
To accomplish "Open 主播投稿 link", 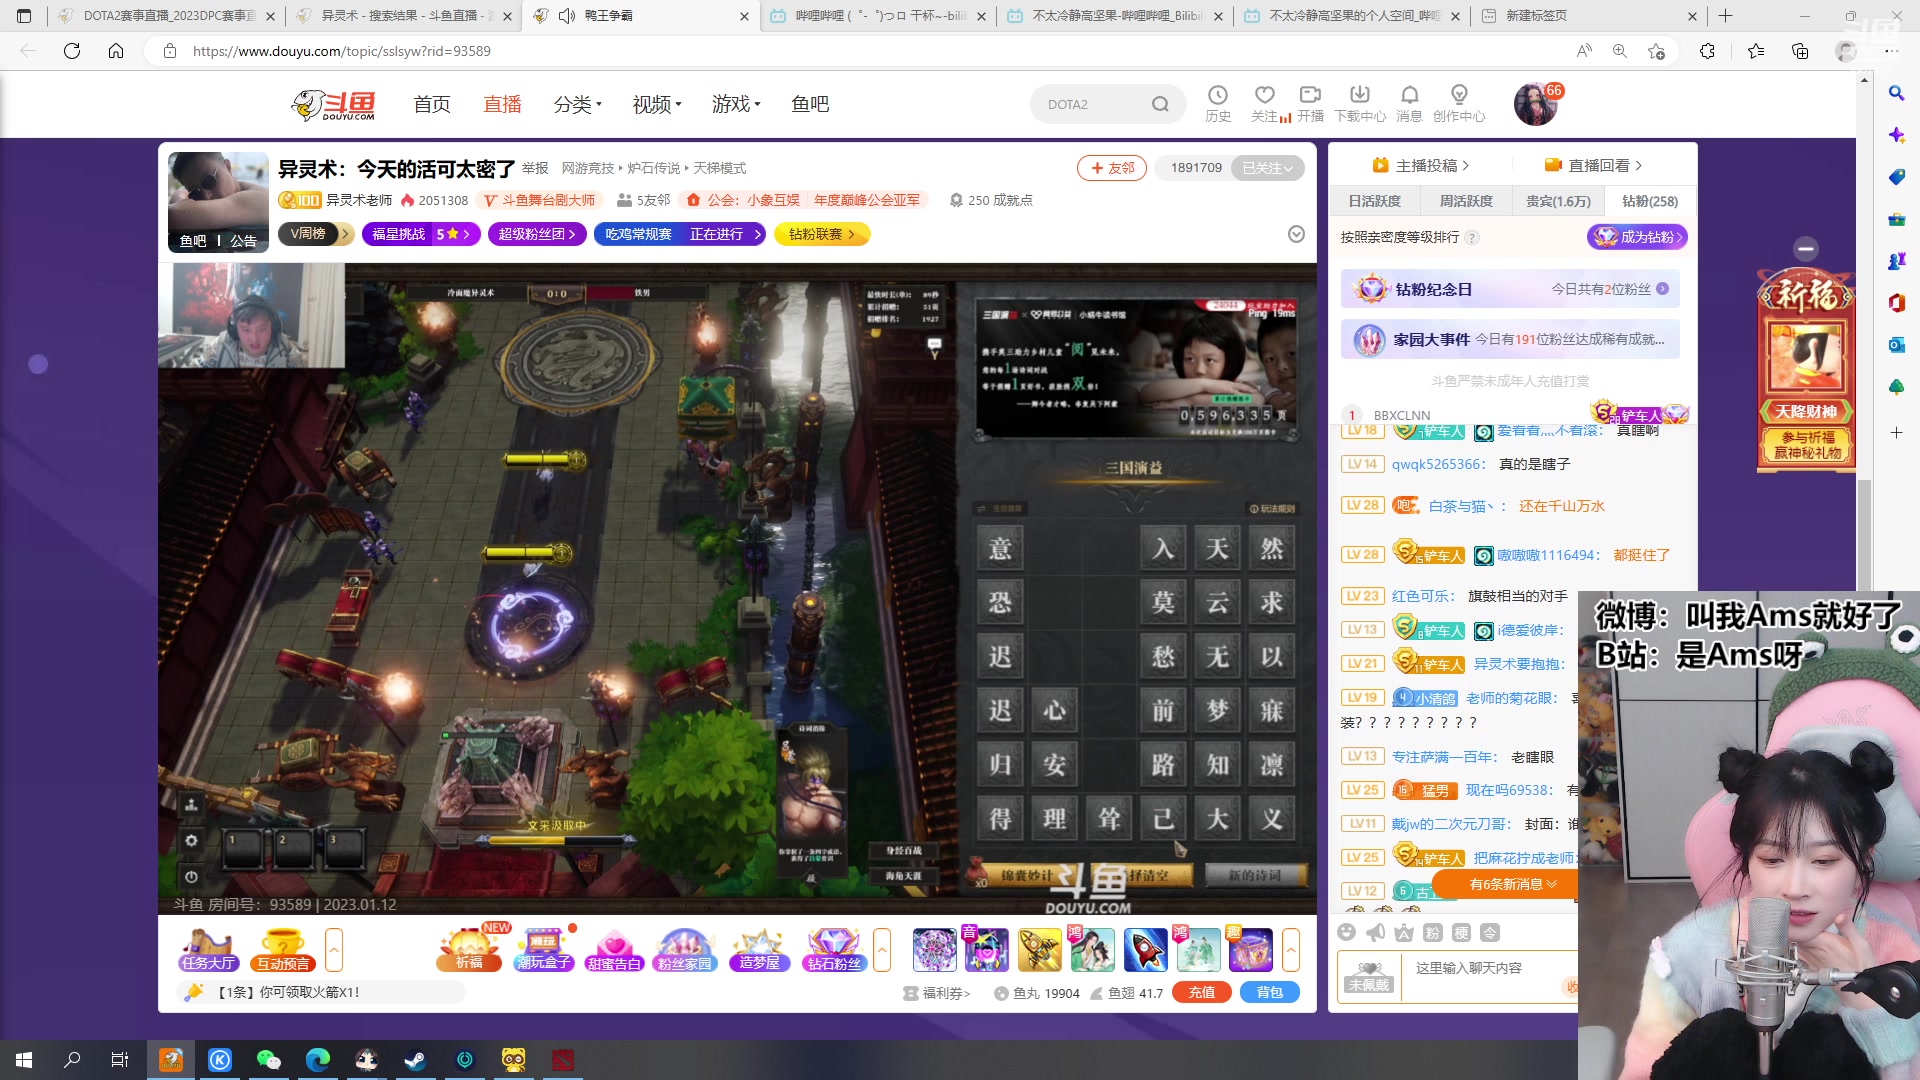I will tap(1421, 166).
